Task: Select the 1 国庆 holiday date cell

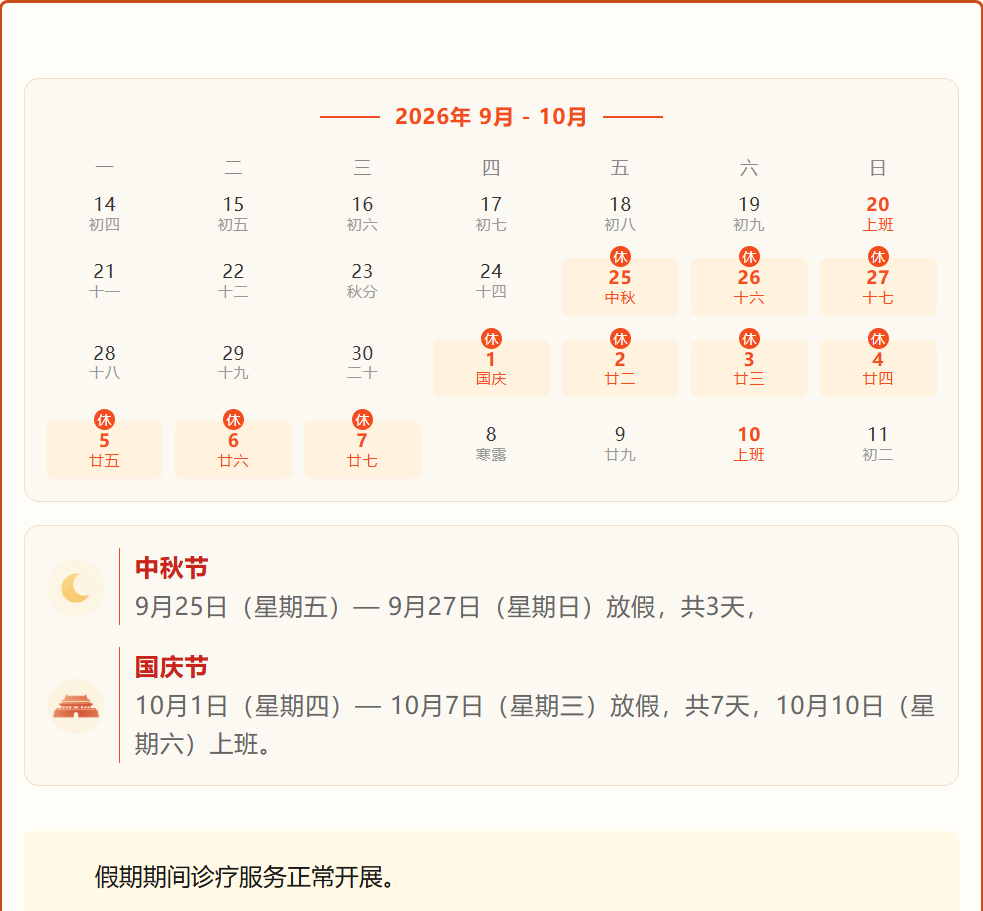Action: 491,368
